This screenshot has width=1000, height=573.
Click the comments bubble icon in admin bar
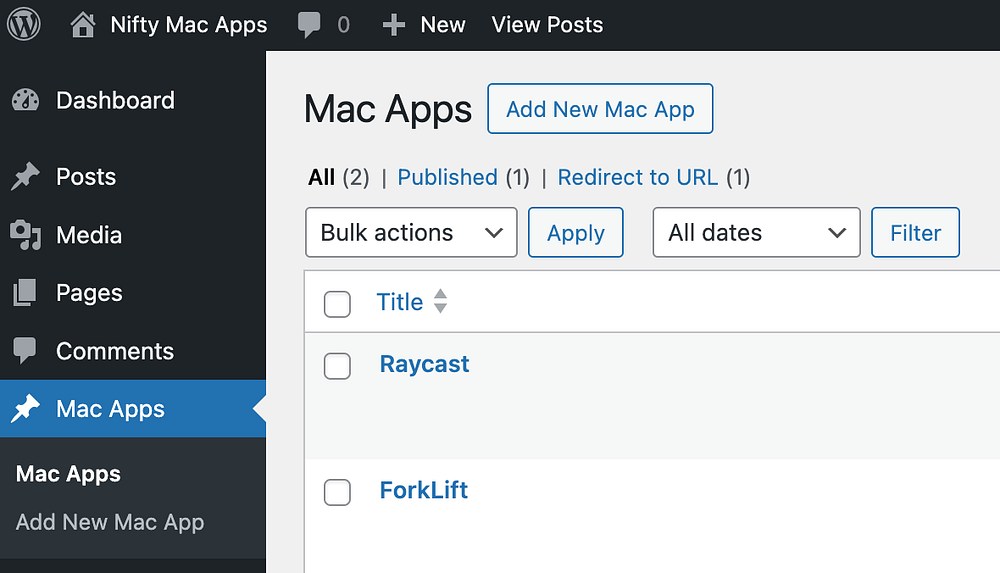(310, 24)
